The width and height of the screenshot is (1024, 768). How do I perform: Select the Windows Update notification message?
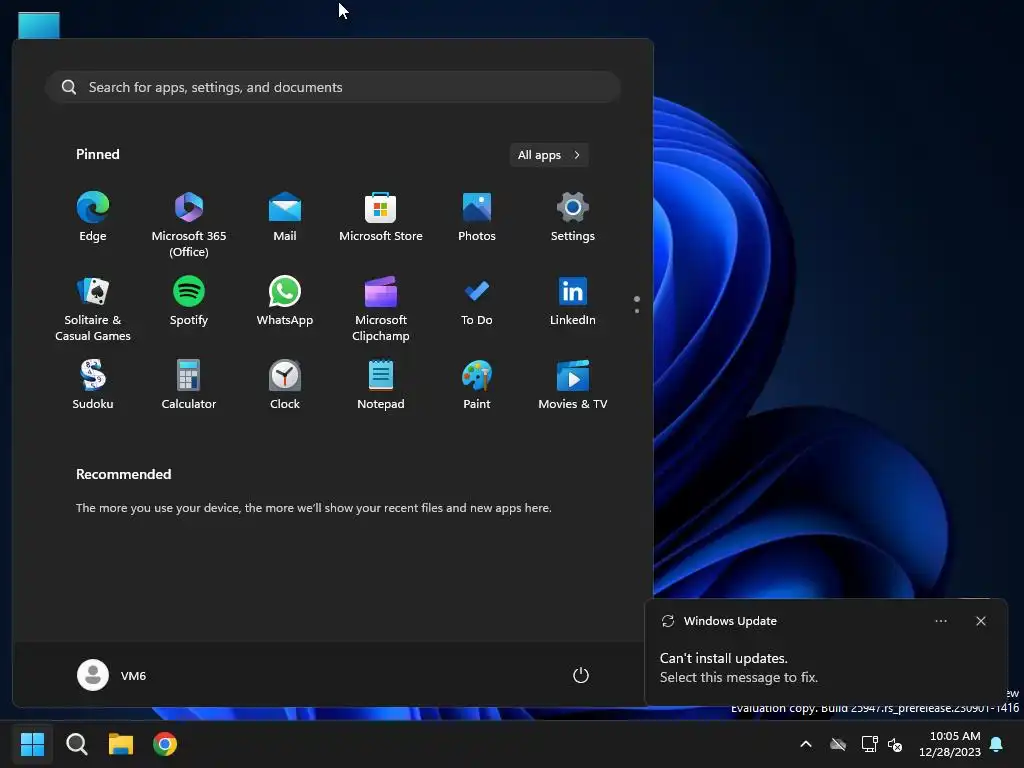coord(739,667)
